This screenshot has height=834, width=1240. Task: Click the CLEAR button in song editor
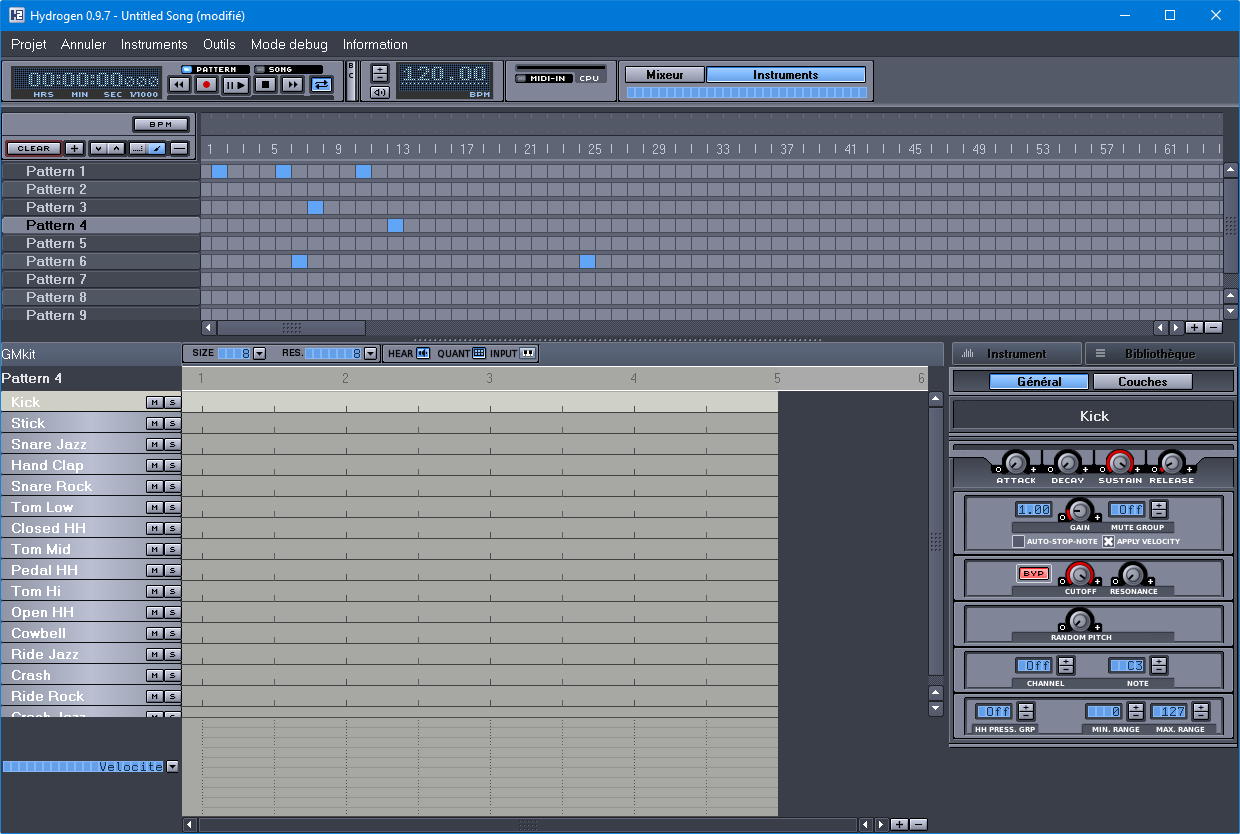pos(33,148)
